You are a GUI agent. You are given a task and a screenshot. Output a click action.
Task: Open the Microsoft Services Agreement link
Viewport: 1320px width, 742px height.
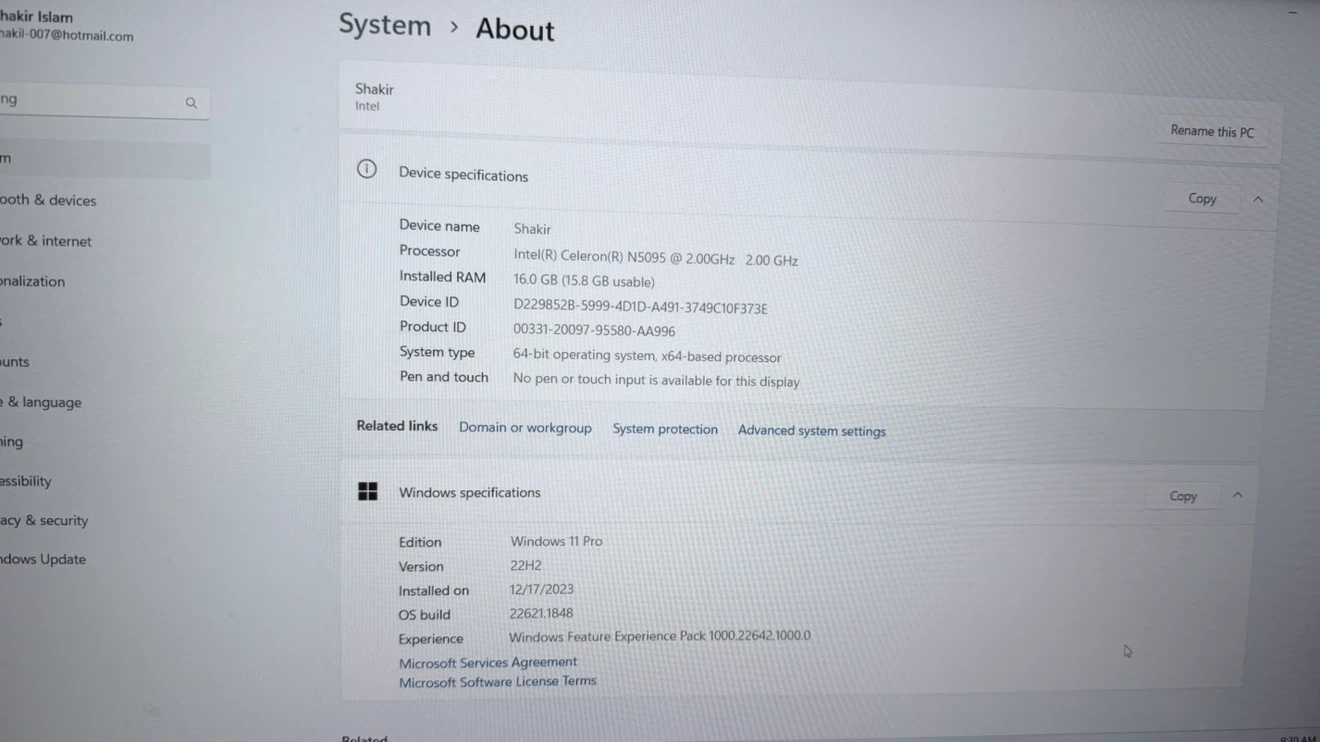(488, 662)
